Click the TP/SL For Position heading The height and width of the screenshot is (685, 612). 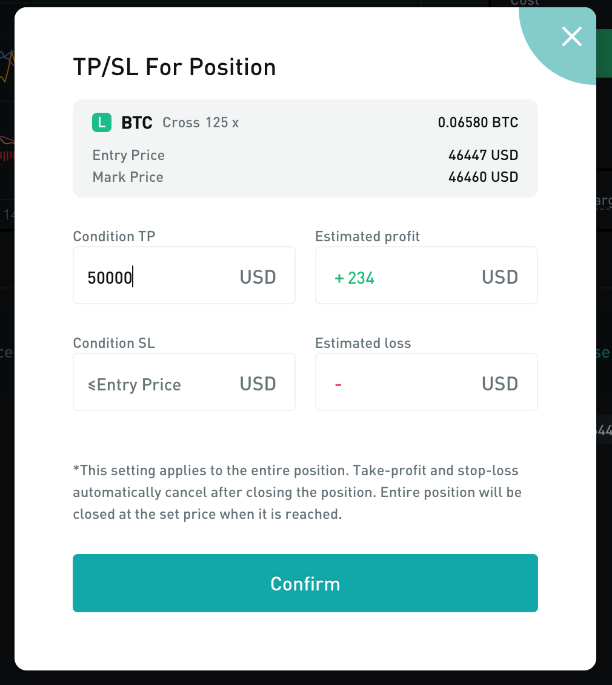click(175, 67)
